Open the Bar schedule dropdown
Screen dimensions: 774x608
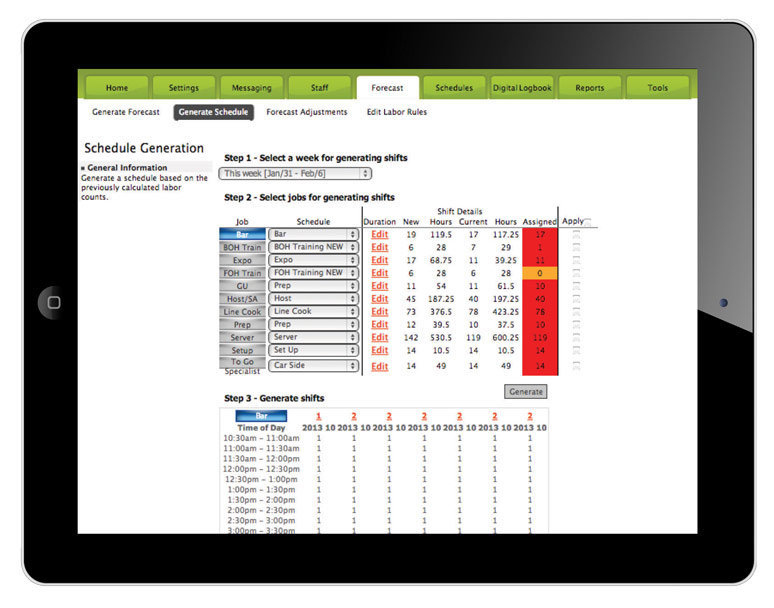(313, 234)
